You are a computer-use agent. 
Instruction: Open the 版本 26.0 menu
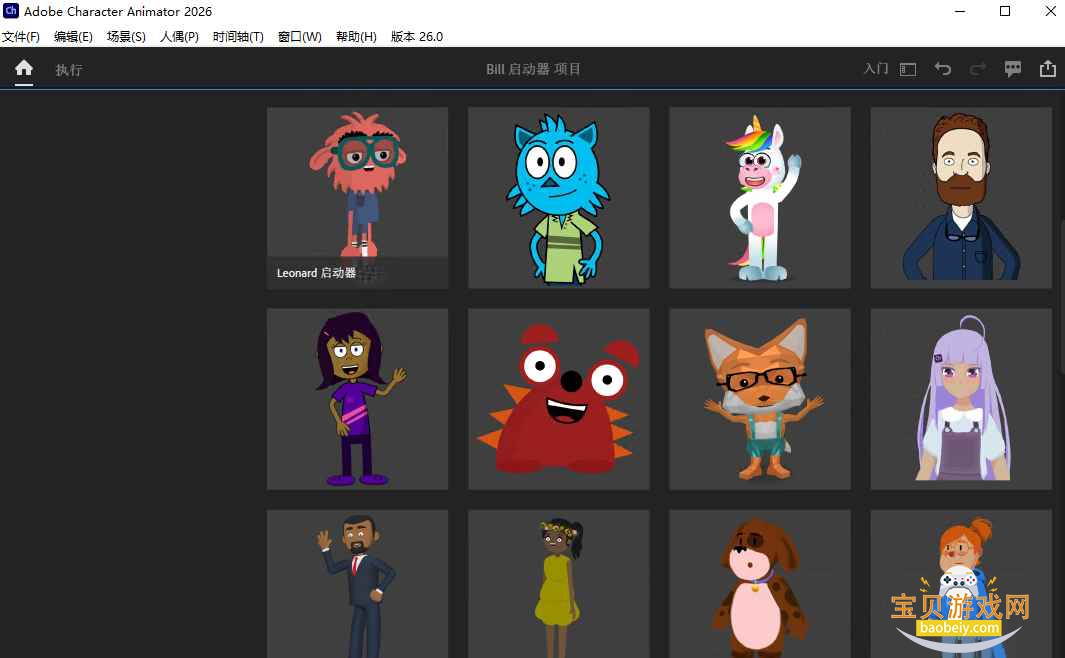417,37
